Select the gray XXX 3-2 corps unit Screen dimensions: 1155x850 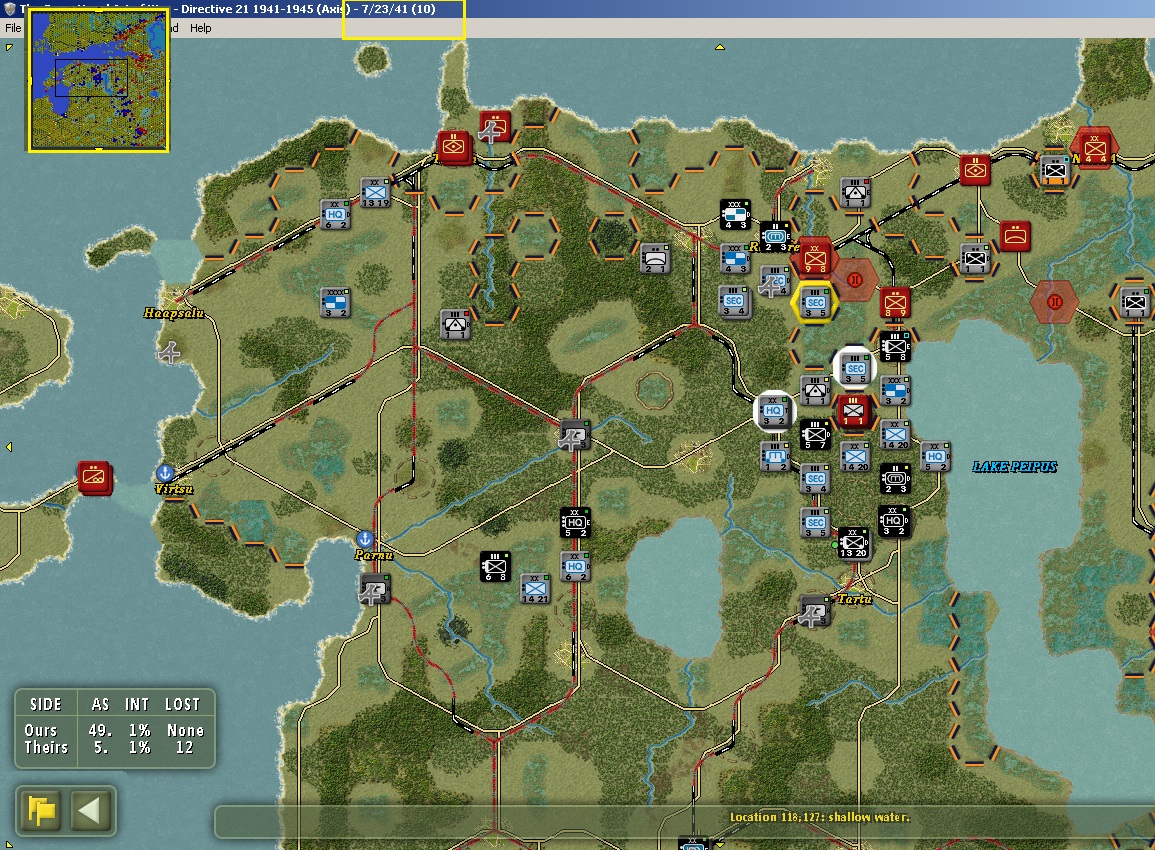[x=895, y=390]
